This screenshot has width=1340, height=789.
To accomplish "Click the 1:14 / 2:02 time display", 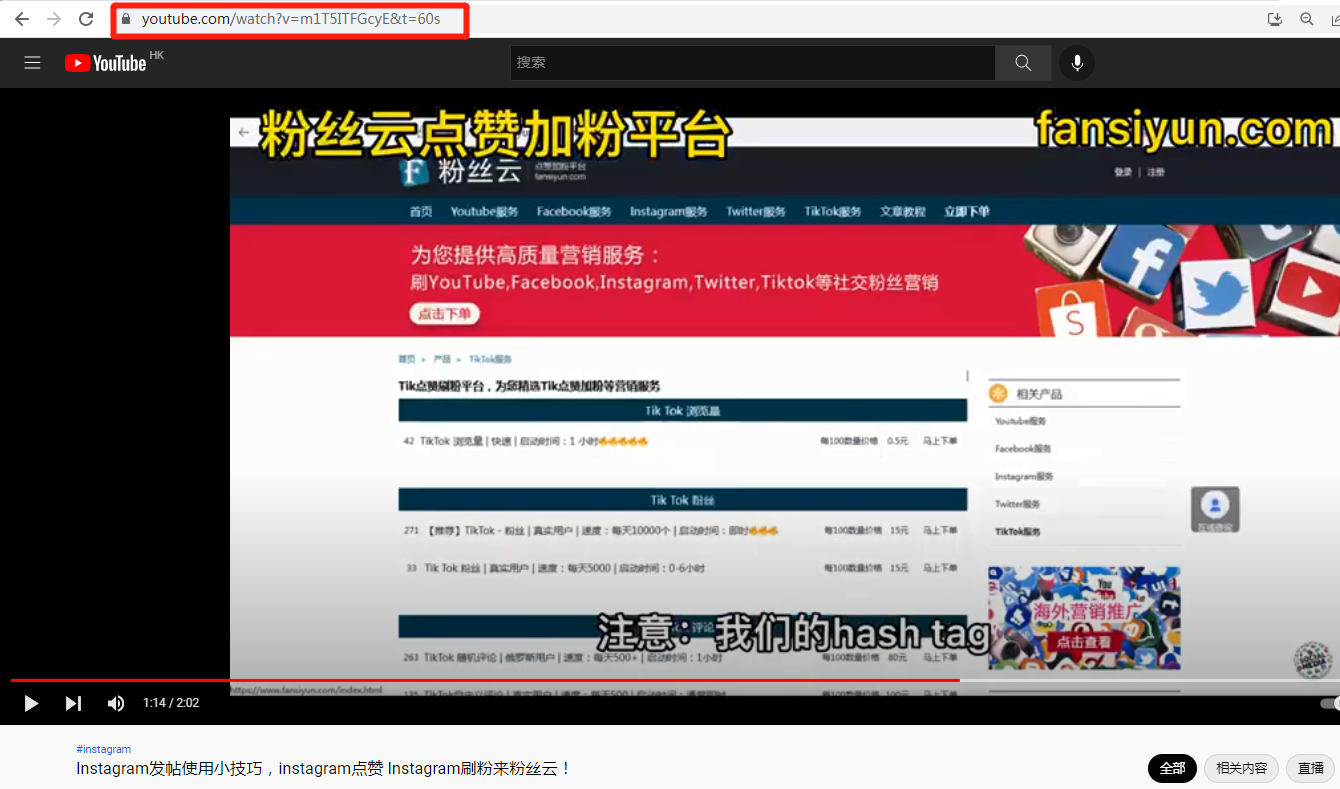I will [171, 703].
